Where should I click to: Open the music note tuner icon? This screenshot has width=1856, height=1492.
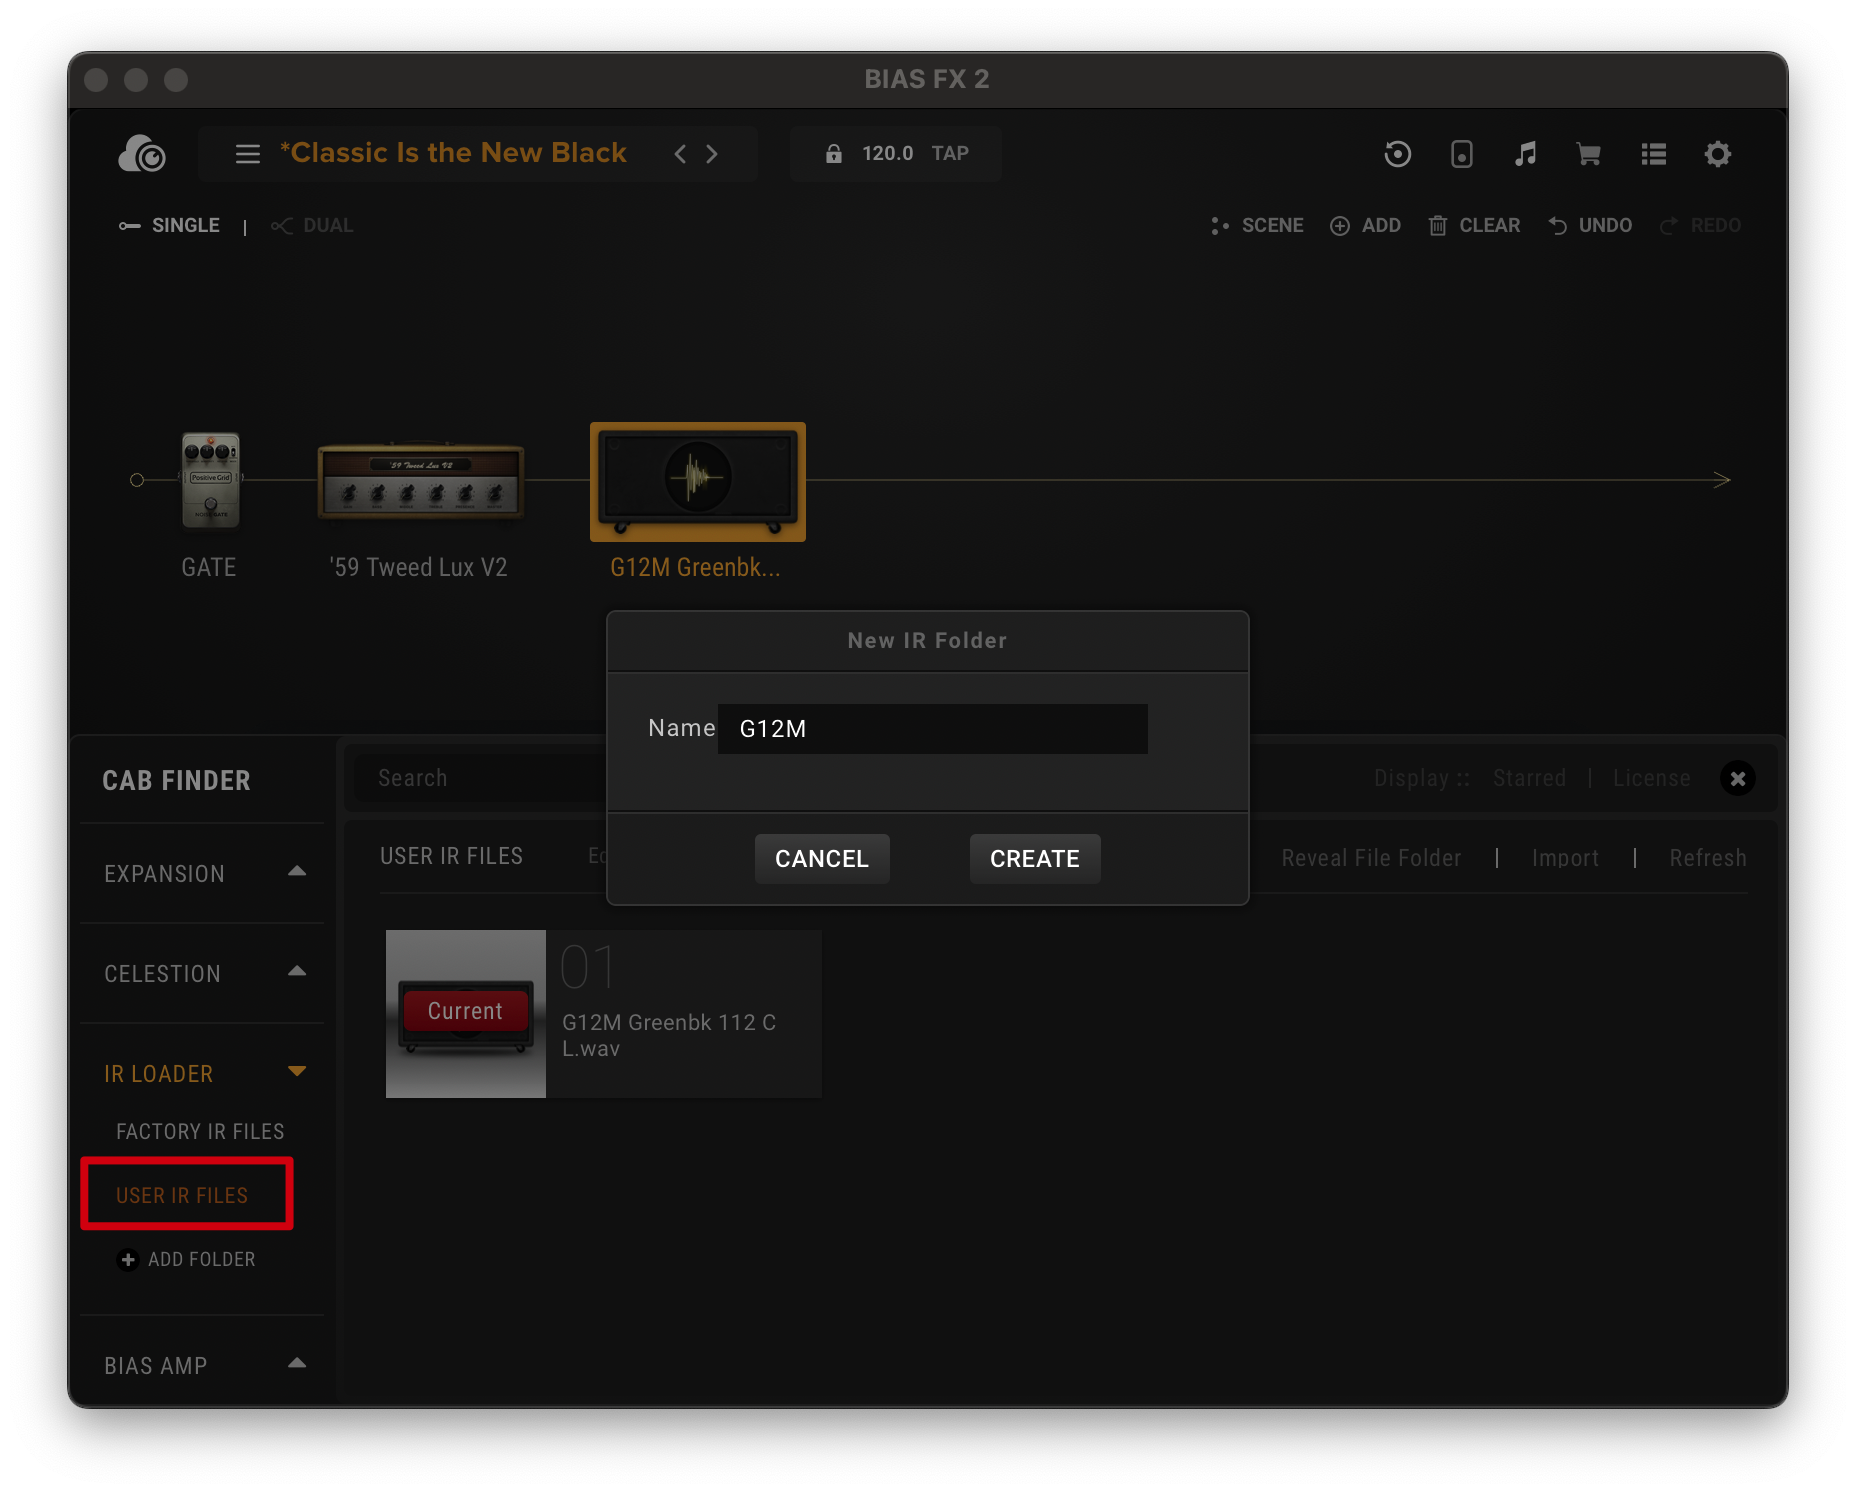tap(1525, 154)
